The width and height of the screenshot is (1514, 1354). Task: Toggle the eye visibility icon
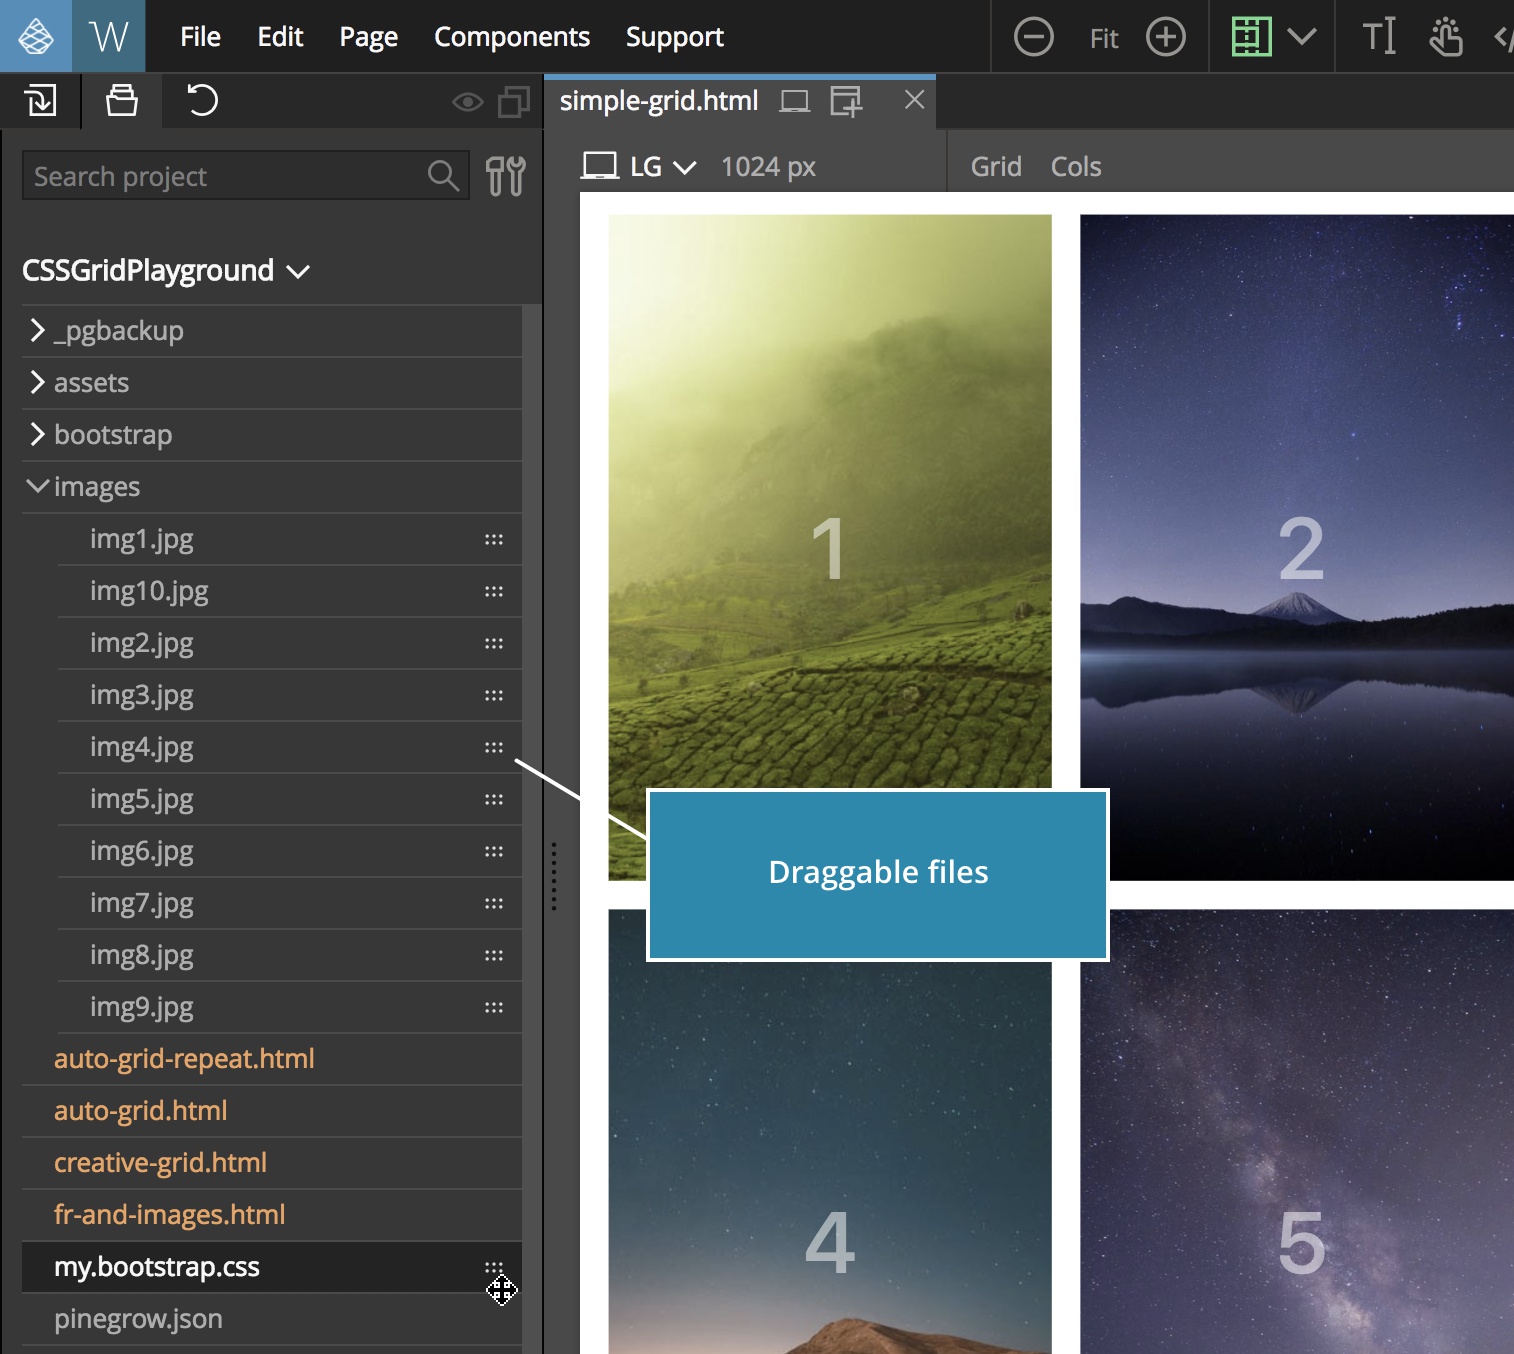point(467,102)
